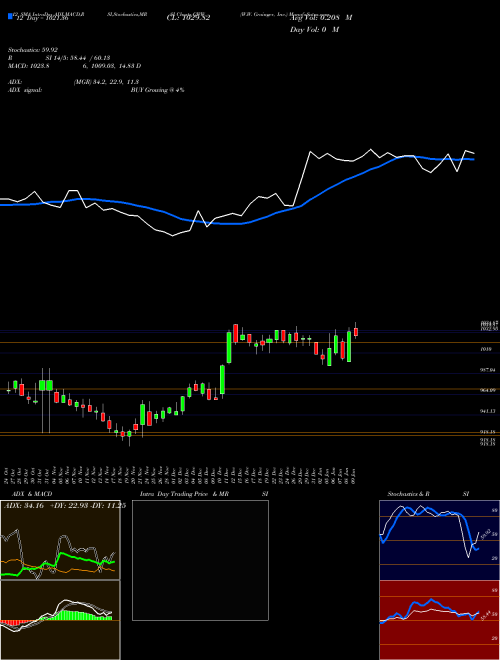Click the 59.92 value label in Stochastics panel

click(x=484, y=534)
